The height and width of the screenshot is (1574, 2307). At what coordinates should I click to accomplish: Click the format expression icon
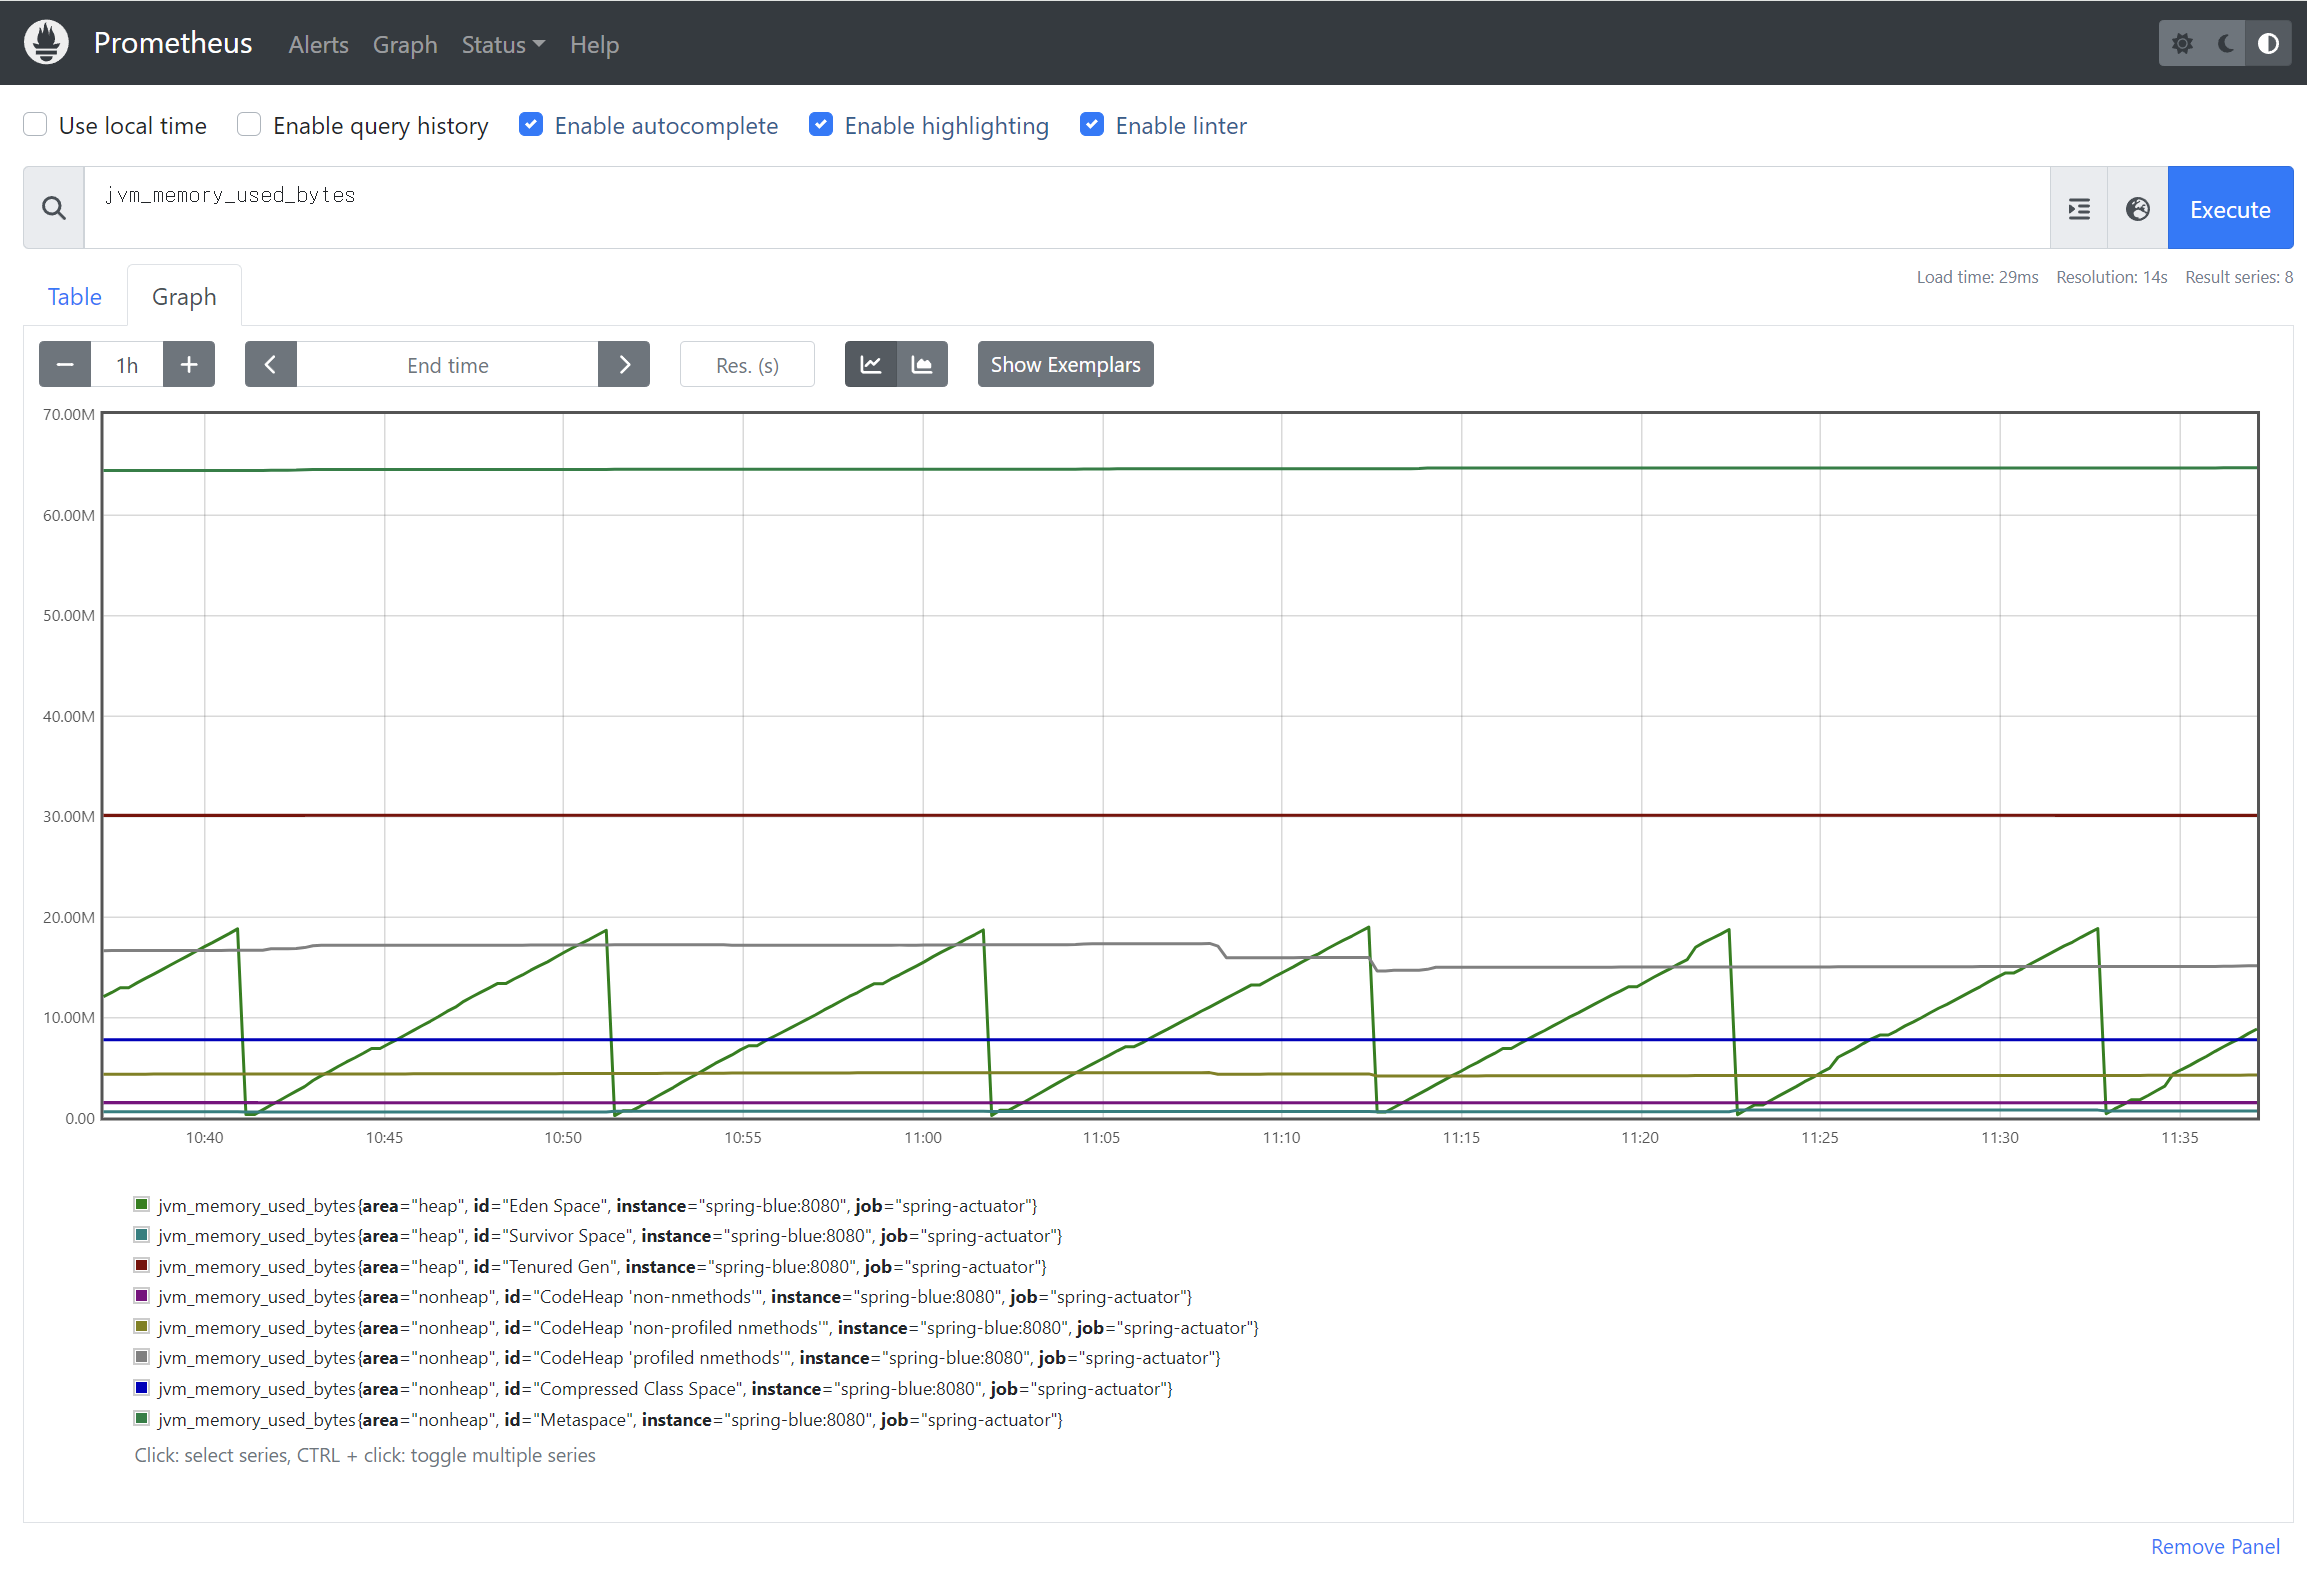2079,209
